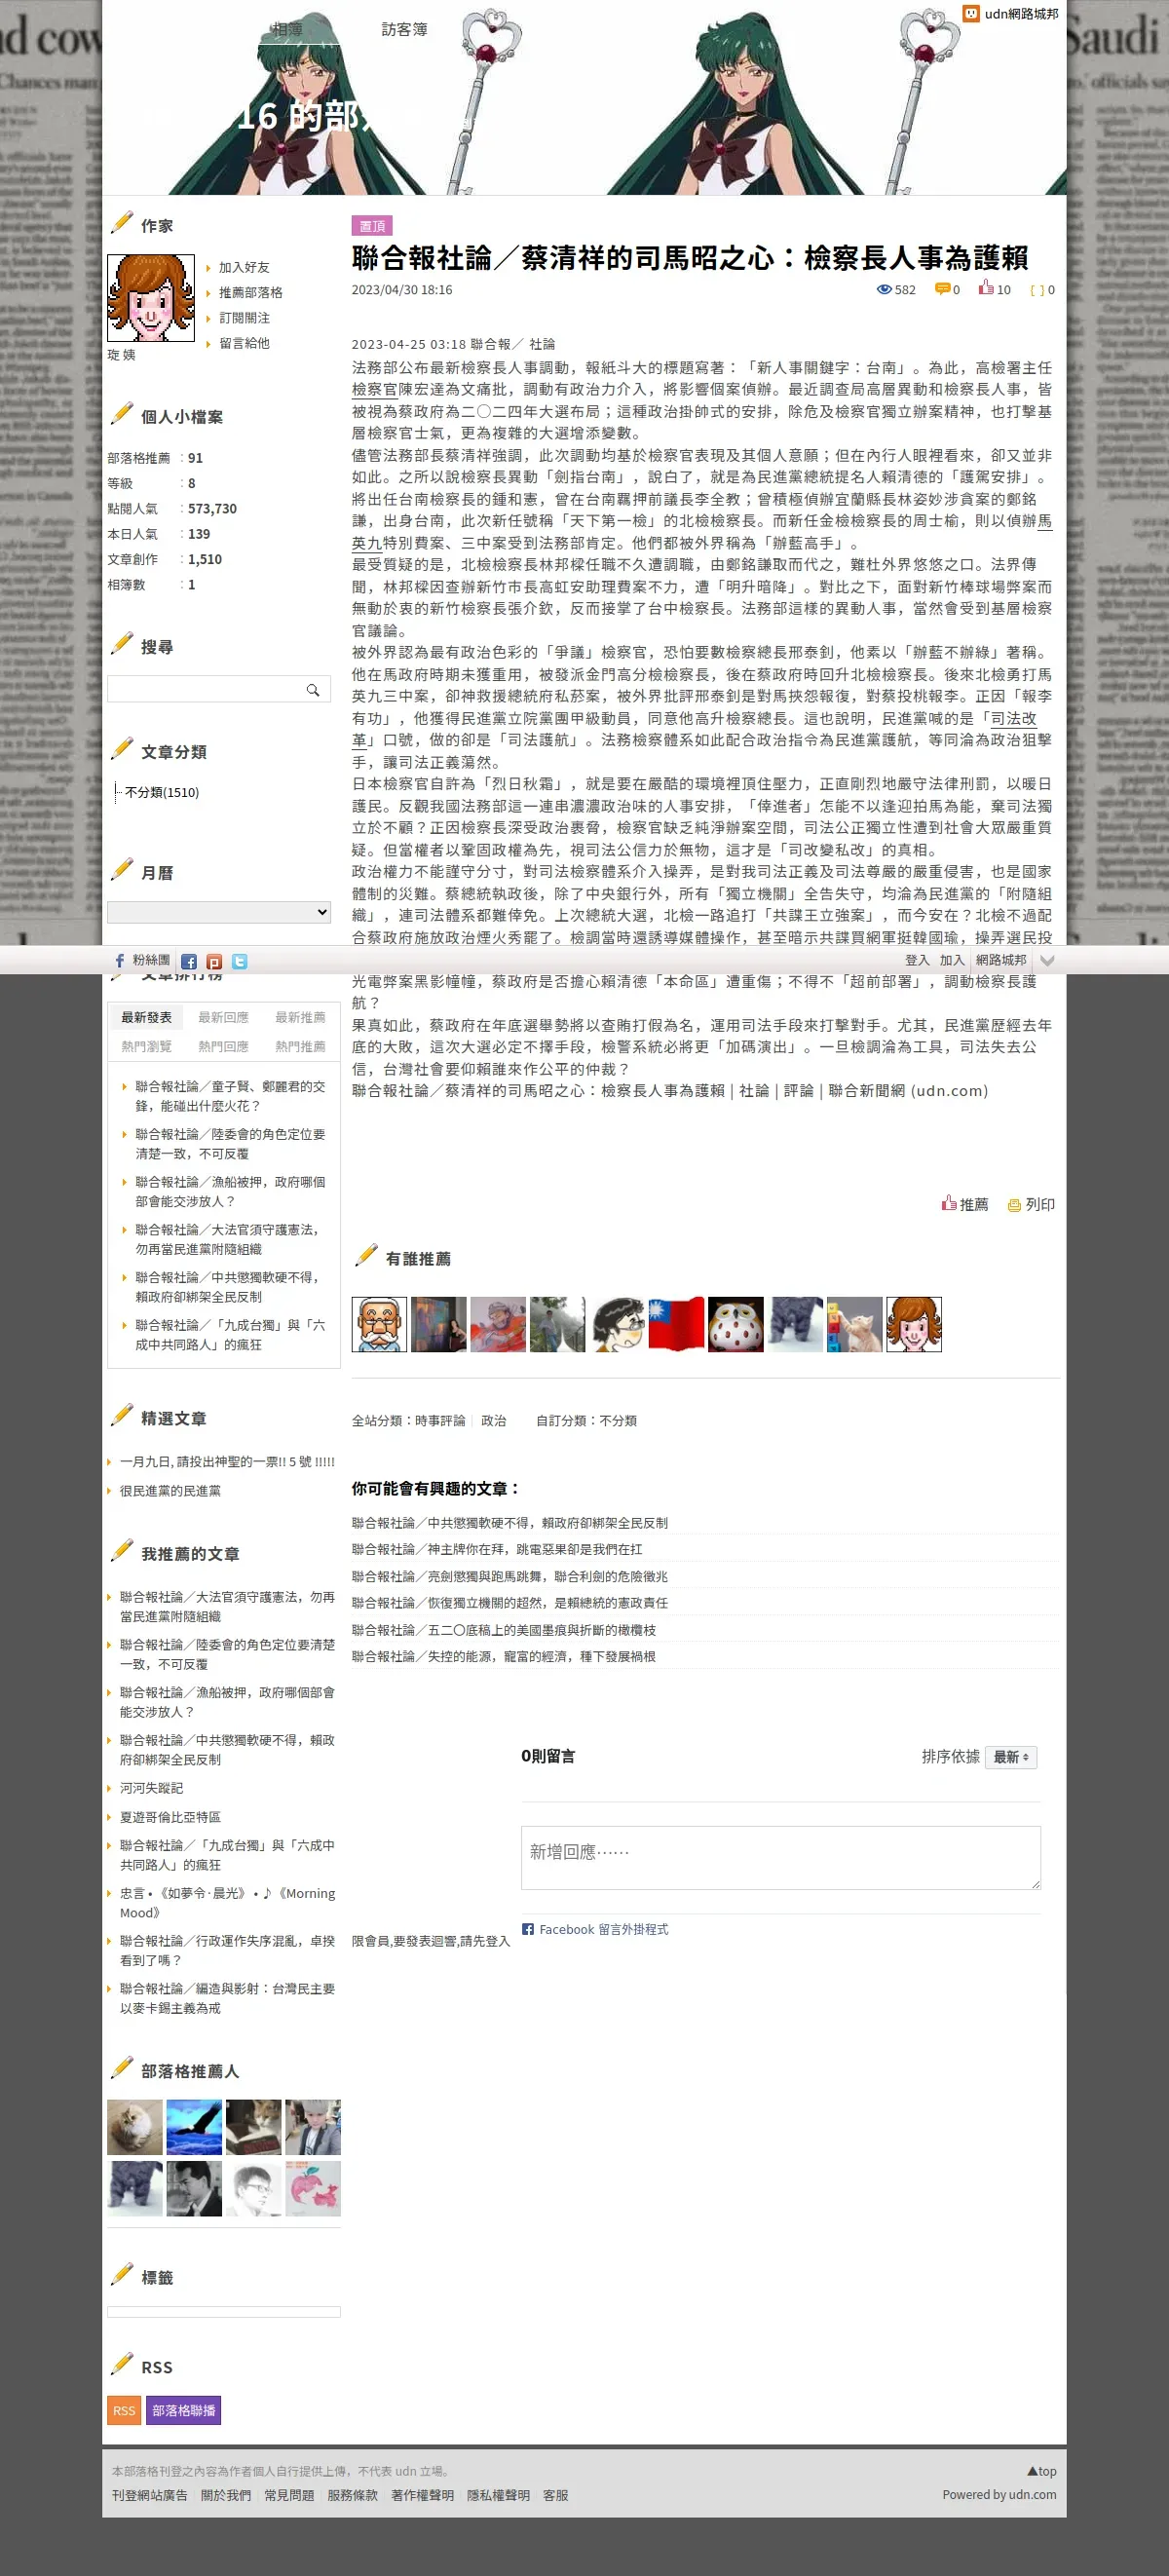This screenshot has width=1169, height=2576.
Task: Click 關於我們 footer link
Action: [x=226, y=2495]
